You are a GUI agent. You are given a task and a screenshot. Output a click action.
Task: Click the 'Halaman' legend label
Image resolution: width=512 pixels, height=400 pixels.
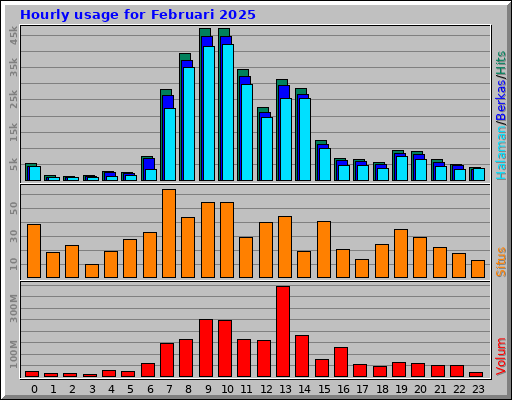501,153
